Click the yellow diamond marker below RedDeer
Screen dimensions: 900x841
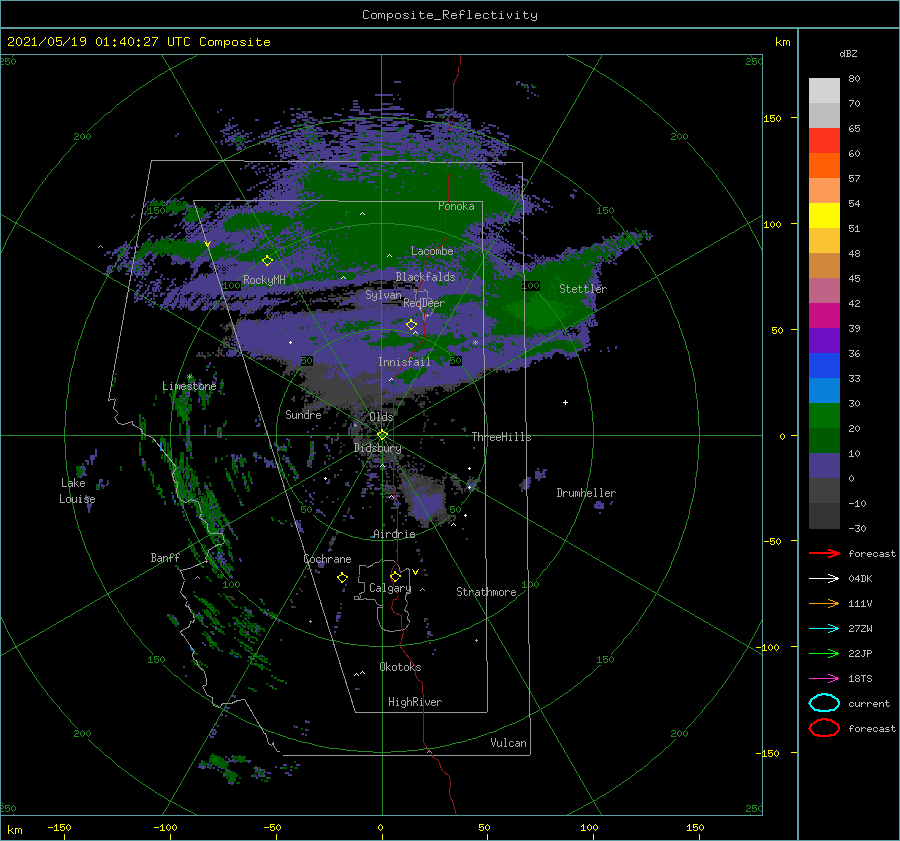[x=411, y=325]
